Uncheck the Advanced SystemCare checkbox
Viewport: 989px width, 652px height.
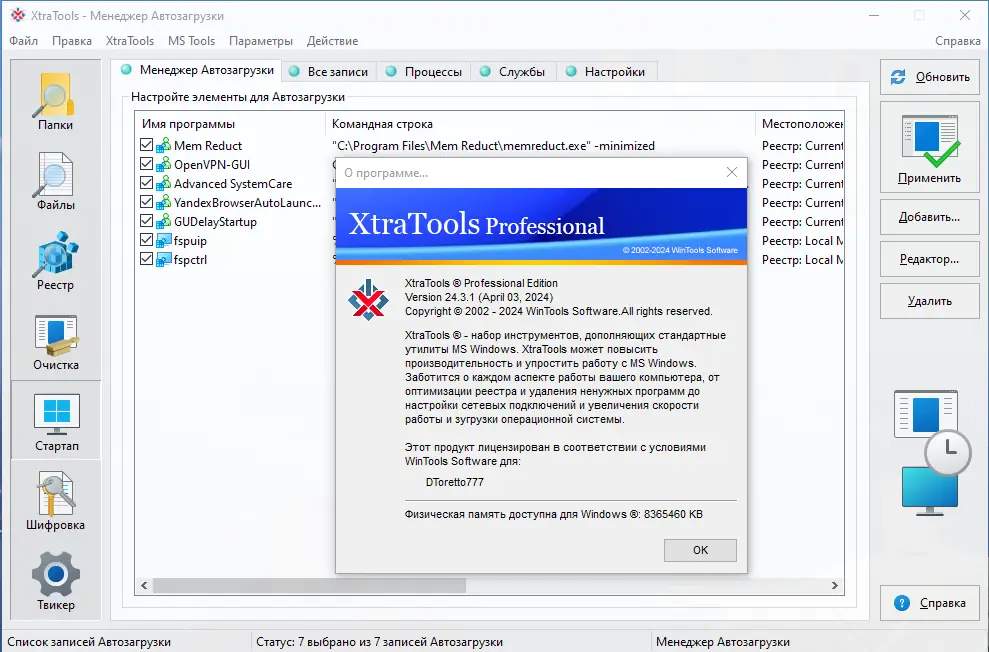point(146,183)
